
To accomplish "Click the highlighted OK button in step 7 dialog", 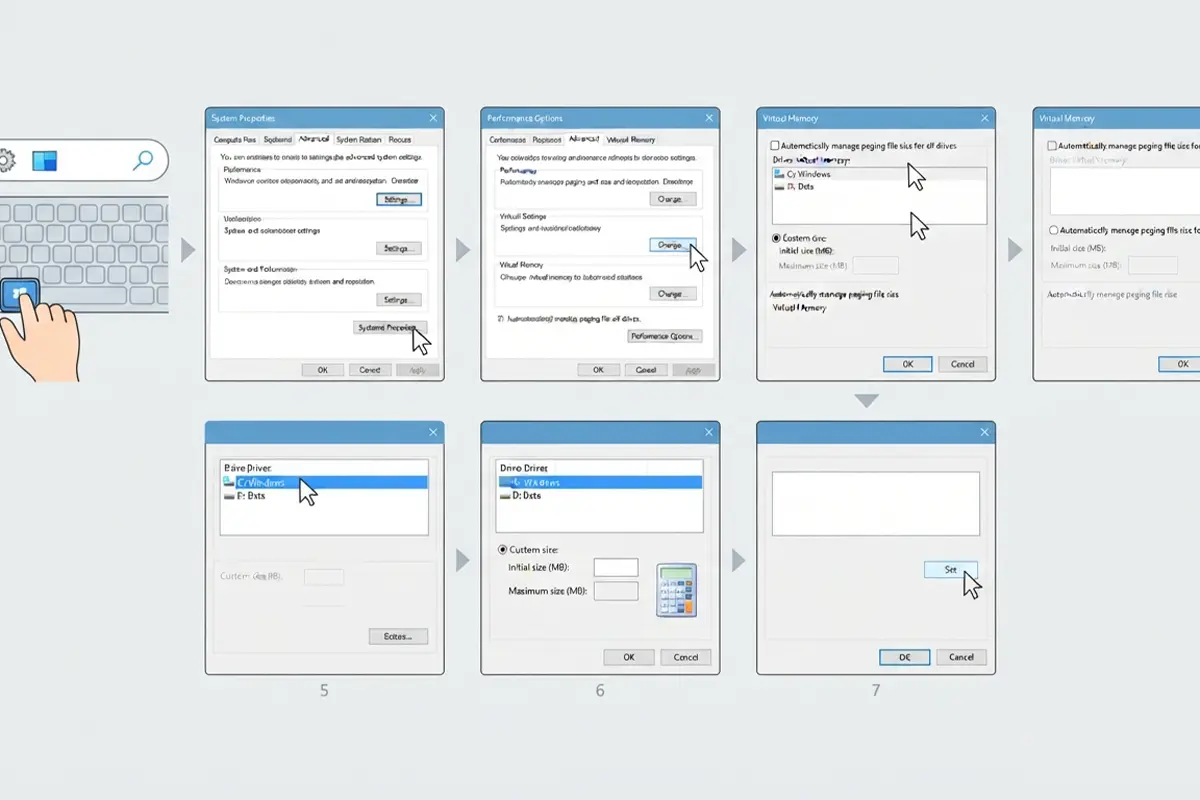I will [x=905, y=657].
